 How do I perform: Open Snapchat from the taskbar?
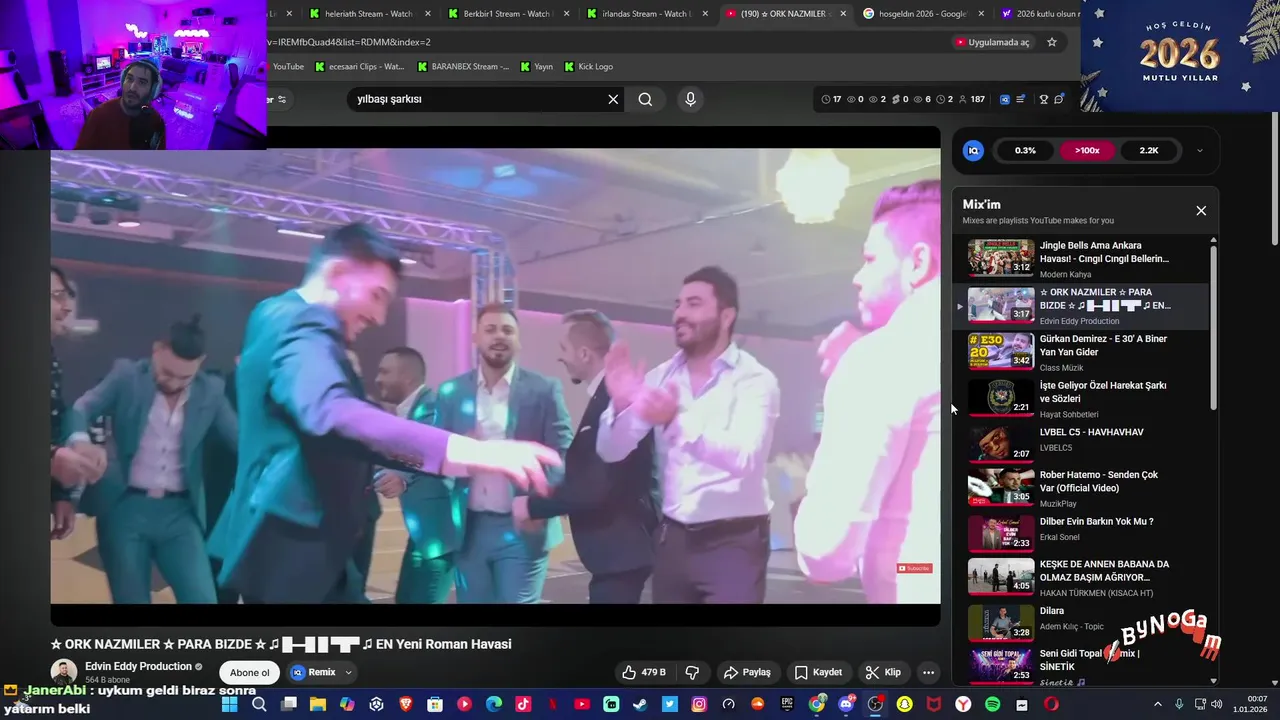(904, 704)
